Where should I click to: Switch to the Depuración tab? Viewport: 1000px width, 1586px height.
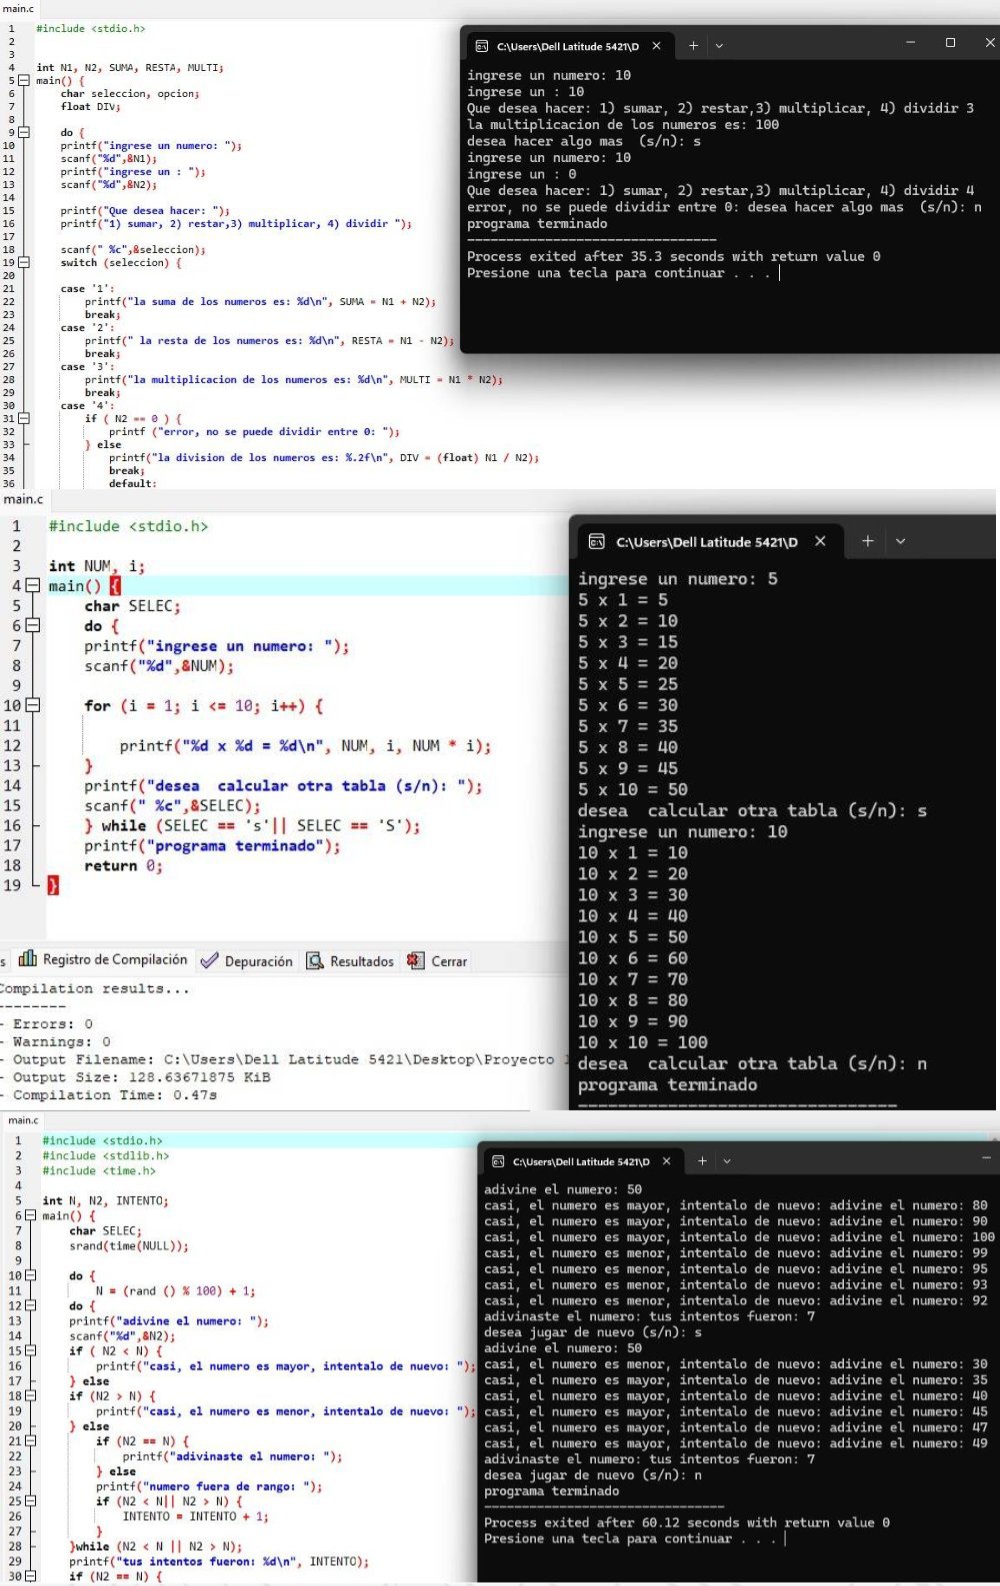pos(247,961)
